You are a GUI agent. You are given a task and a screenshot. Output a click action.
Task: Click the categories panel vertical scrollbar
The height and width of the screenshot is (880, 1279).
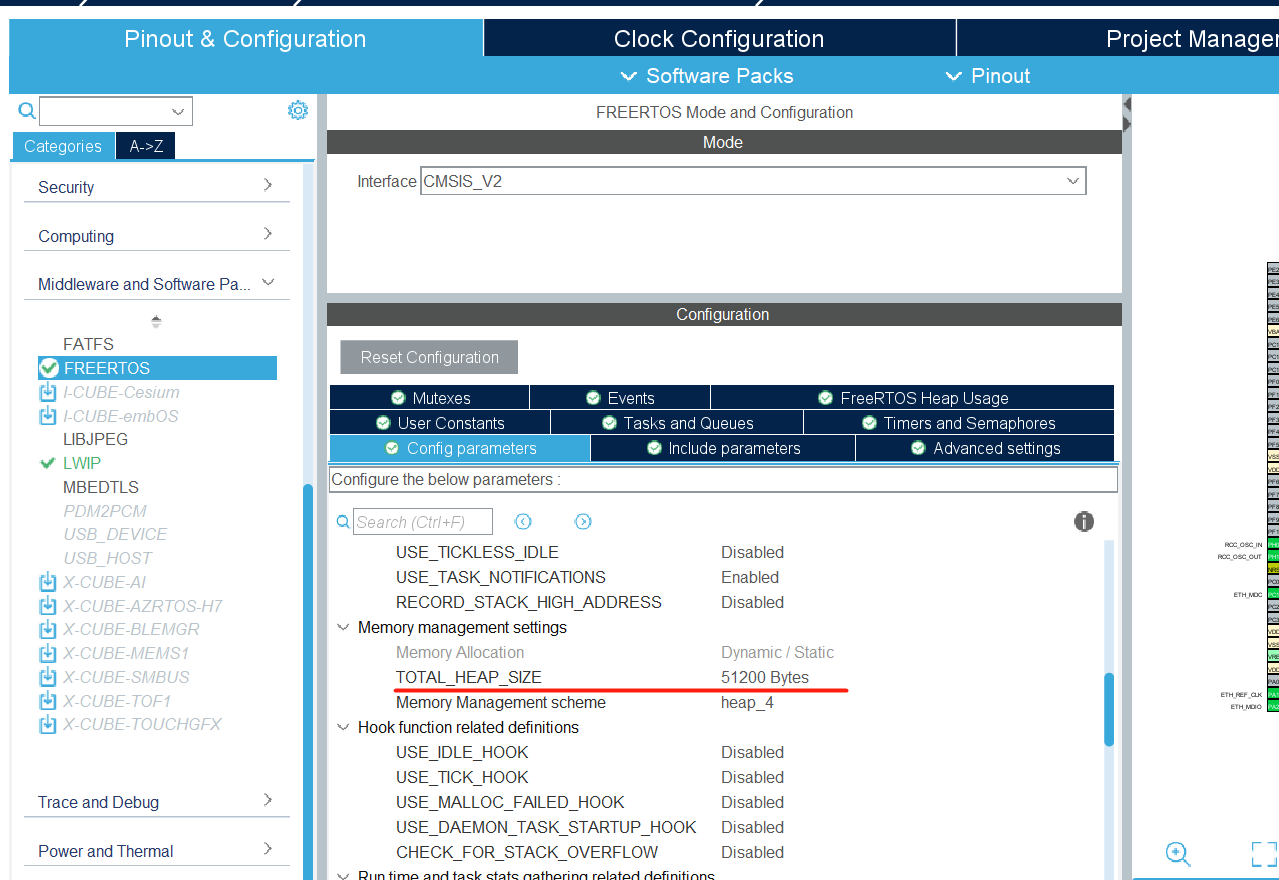[308, 682]
